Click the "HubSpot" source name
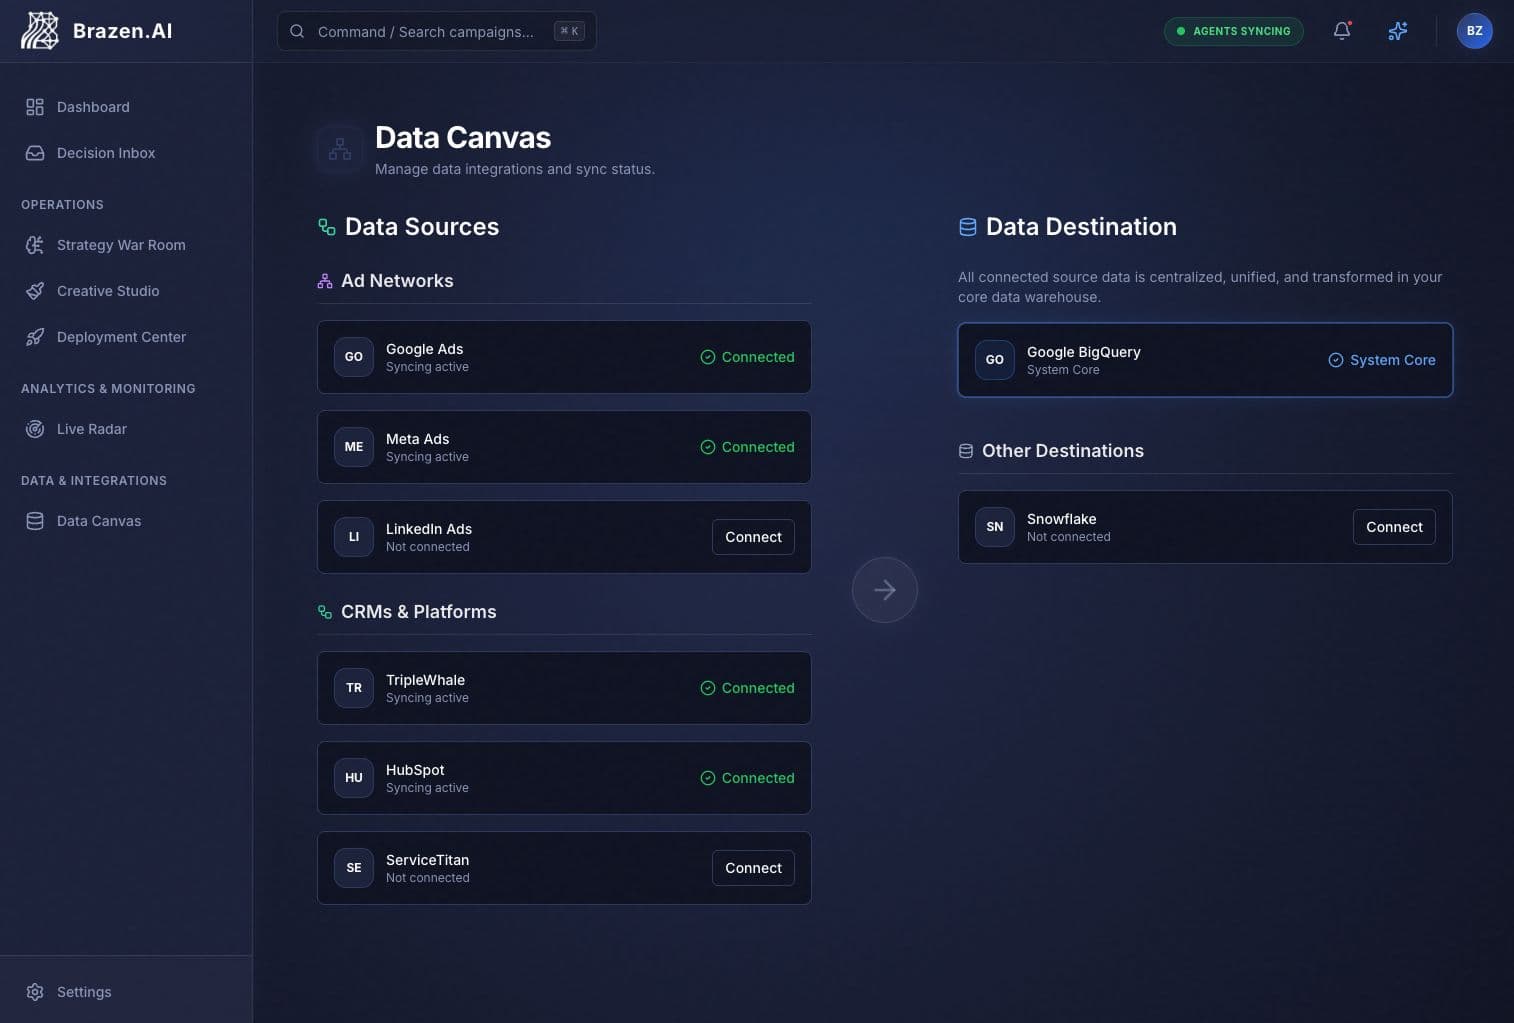 tap(415, 770)
